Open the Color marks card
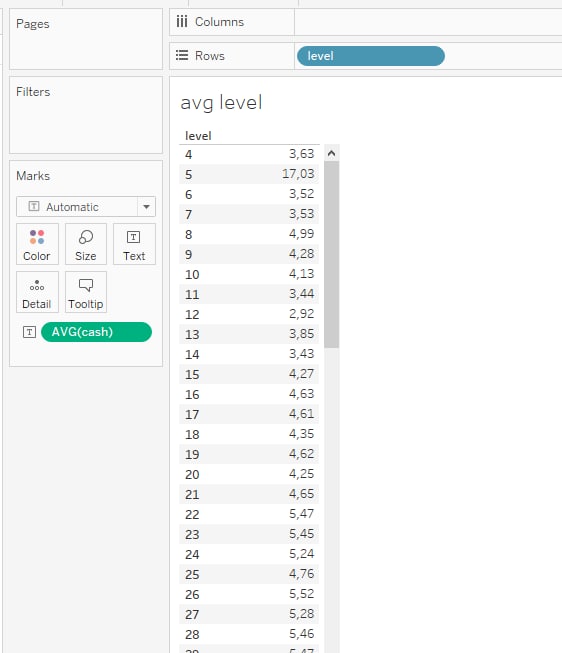Screen dimensions: 562x653 tap(37, 244)
